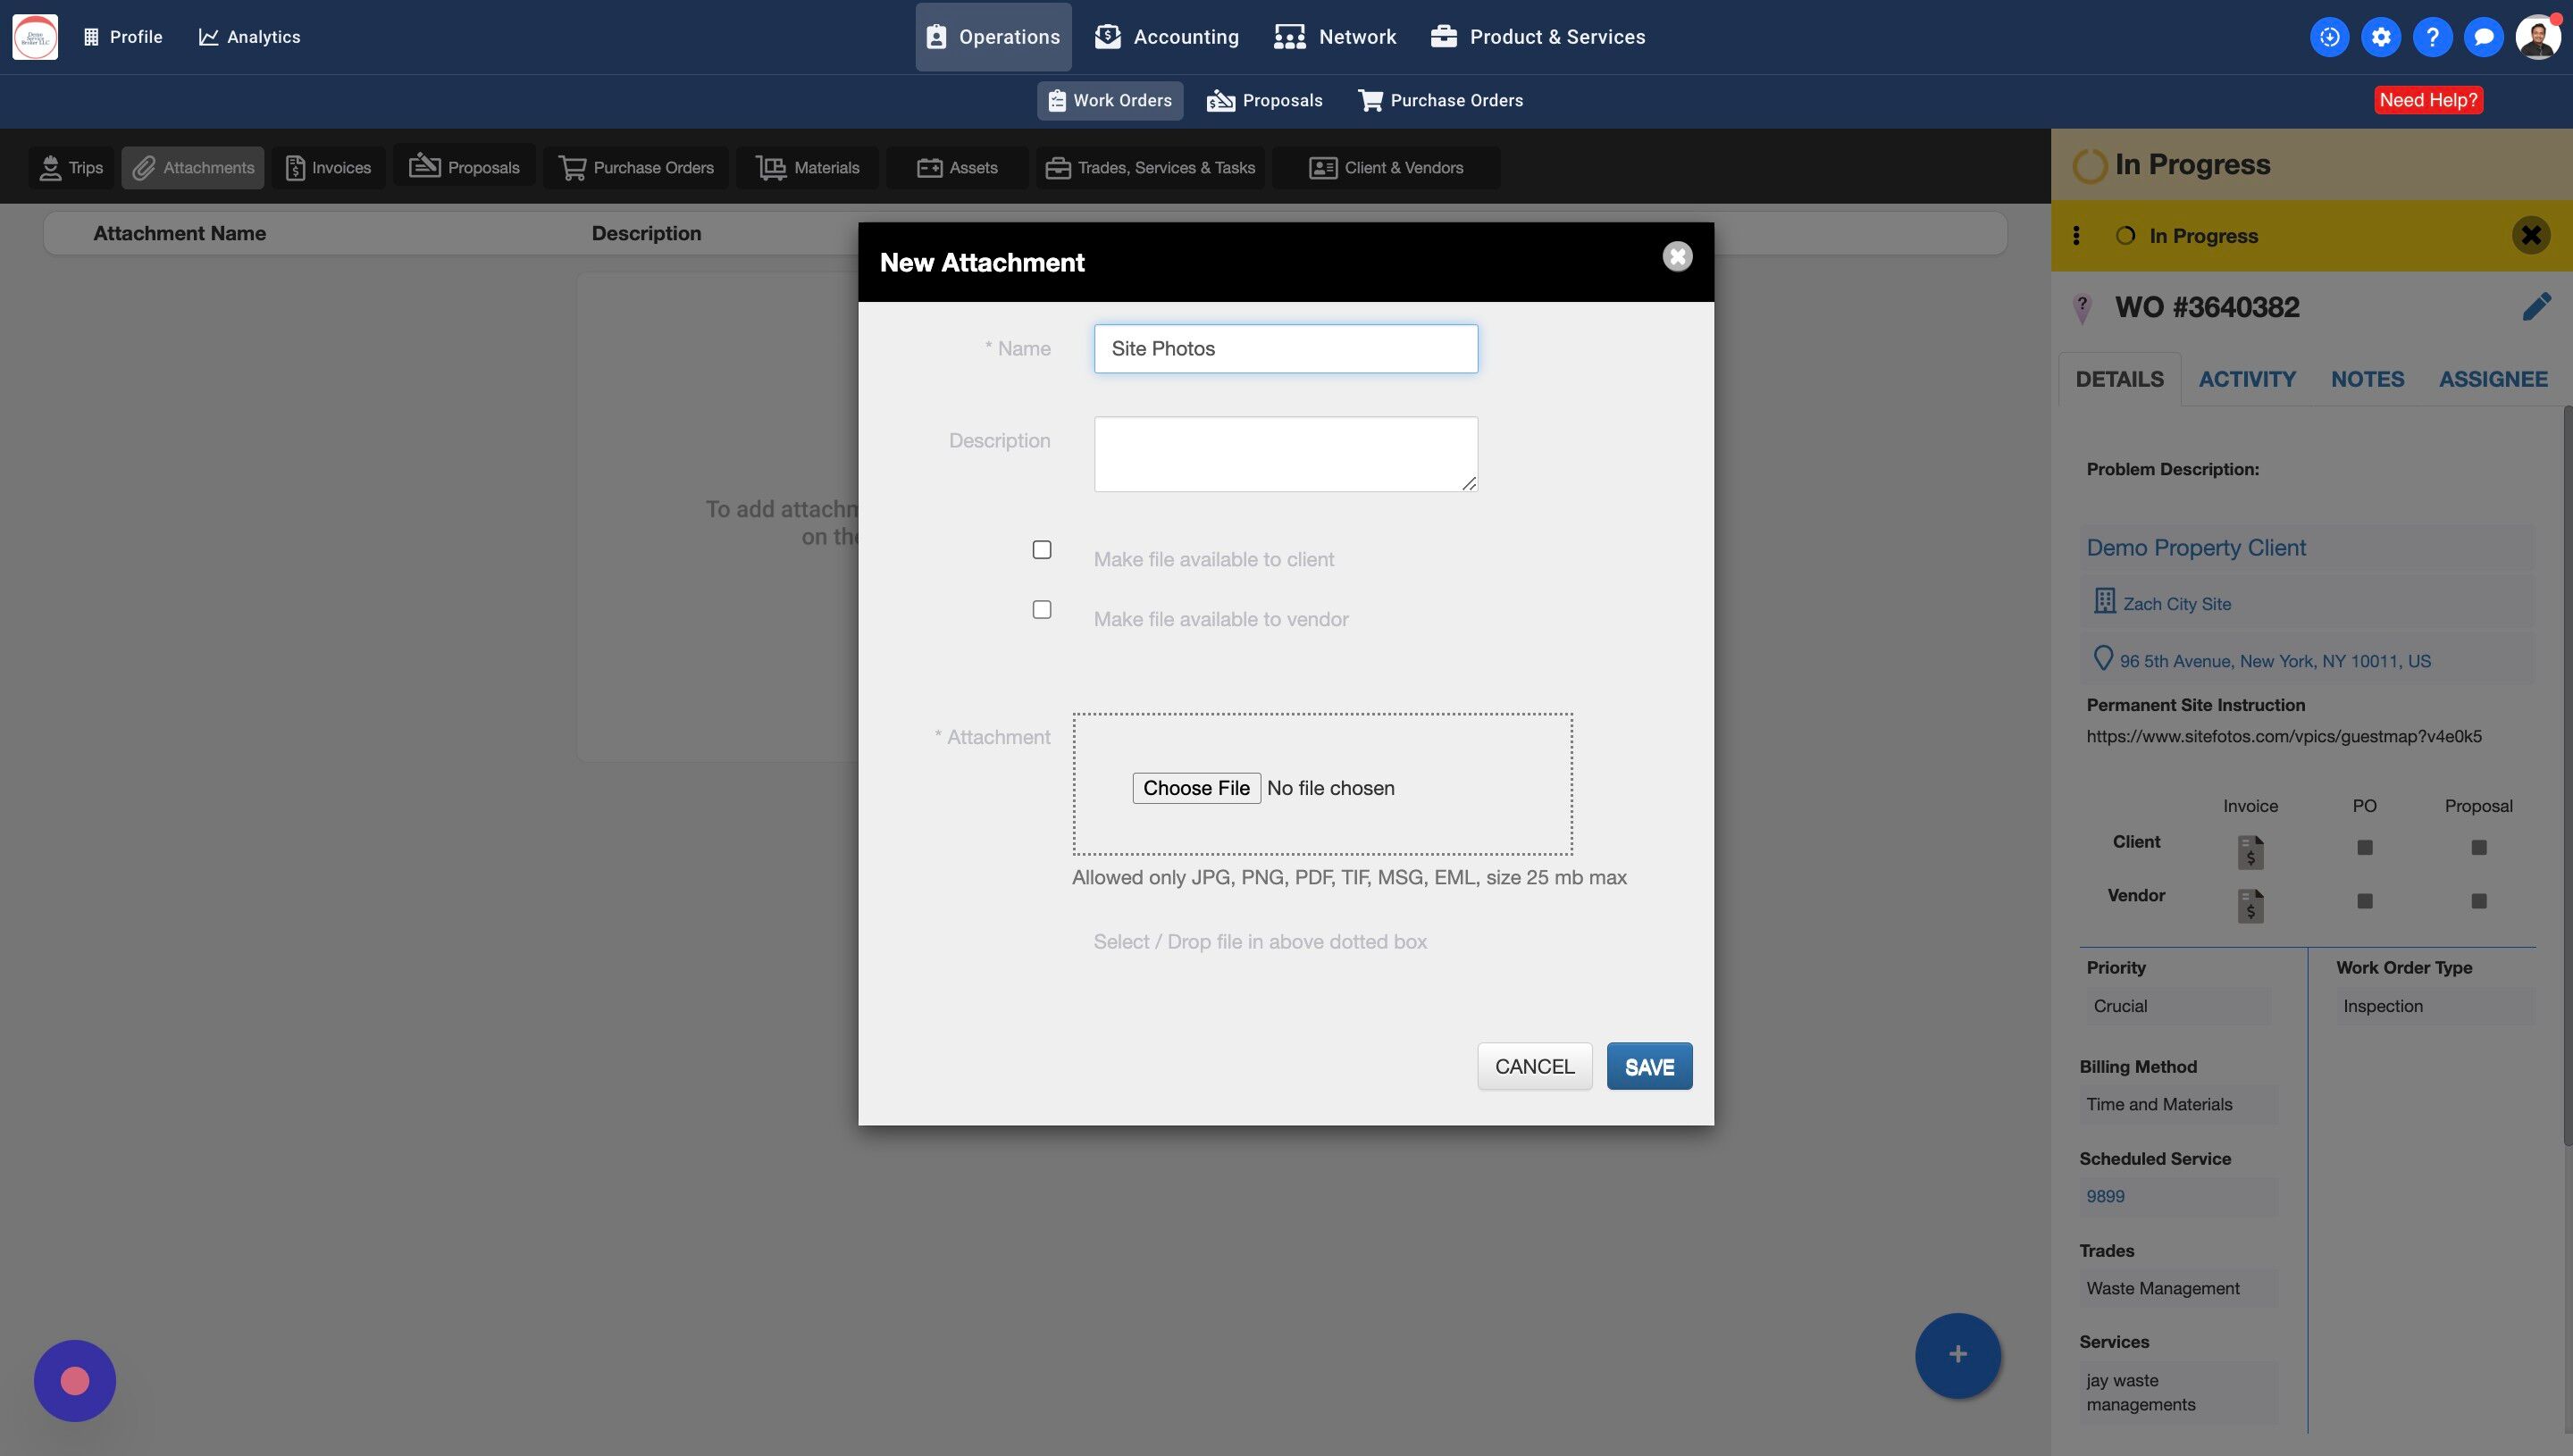Click the blue plus add attachment button
Screen dimensions: 2573x1456
click(1957, 1354)
